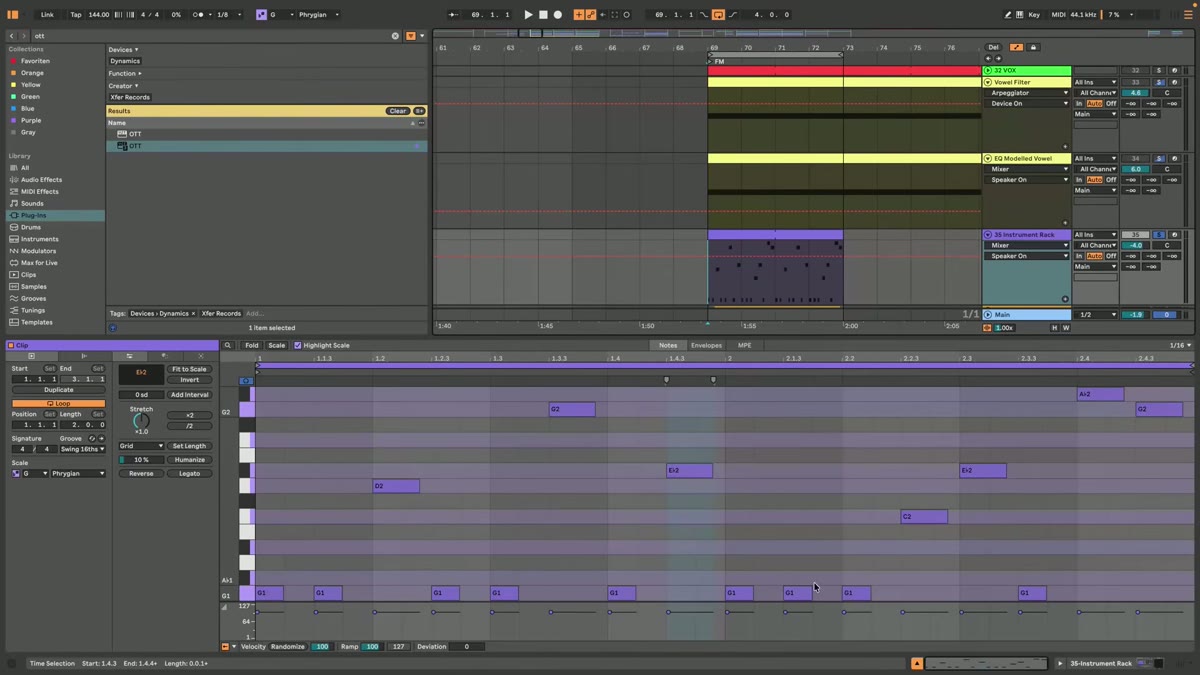Viewport: 1200px width, 675px height.
Task: Click the Clear button in Results bar
Action: (398, 111)
